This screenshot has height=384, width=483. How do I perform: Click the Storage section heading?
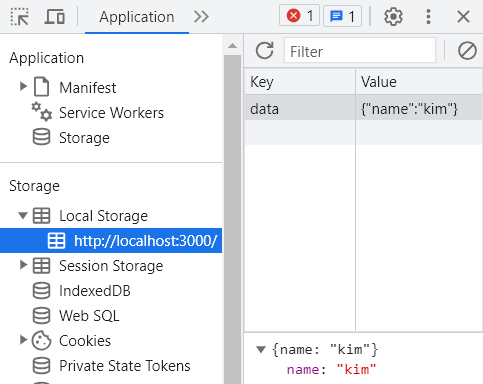click(x=34, y=186)
